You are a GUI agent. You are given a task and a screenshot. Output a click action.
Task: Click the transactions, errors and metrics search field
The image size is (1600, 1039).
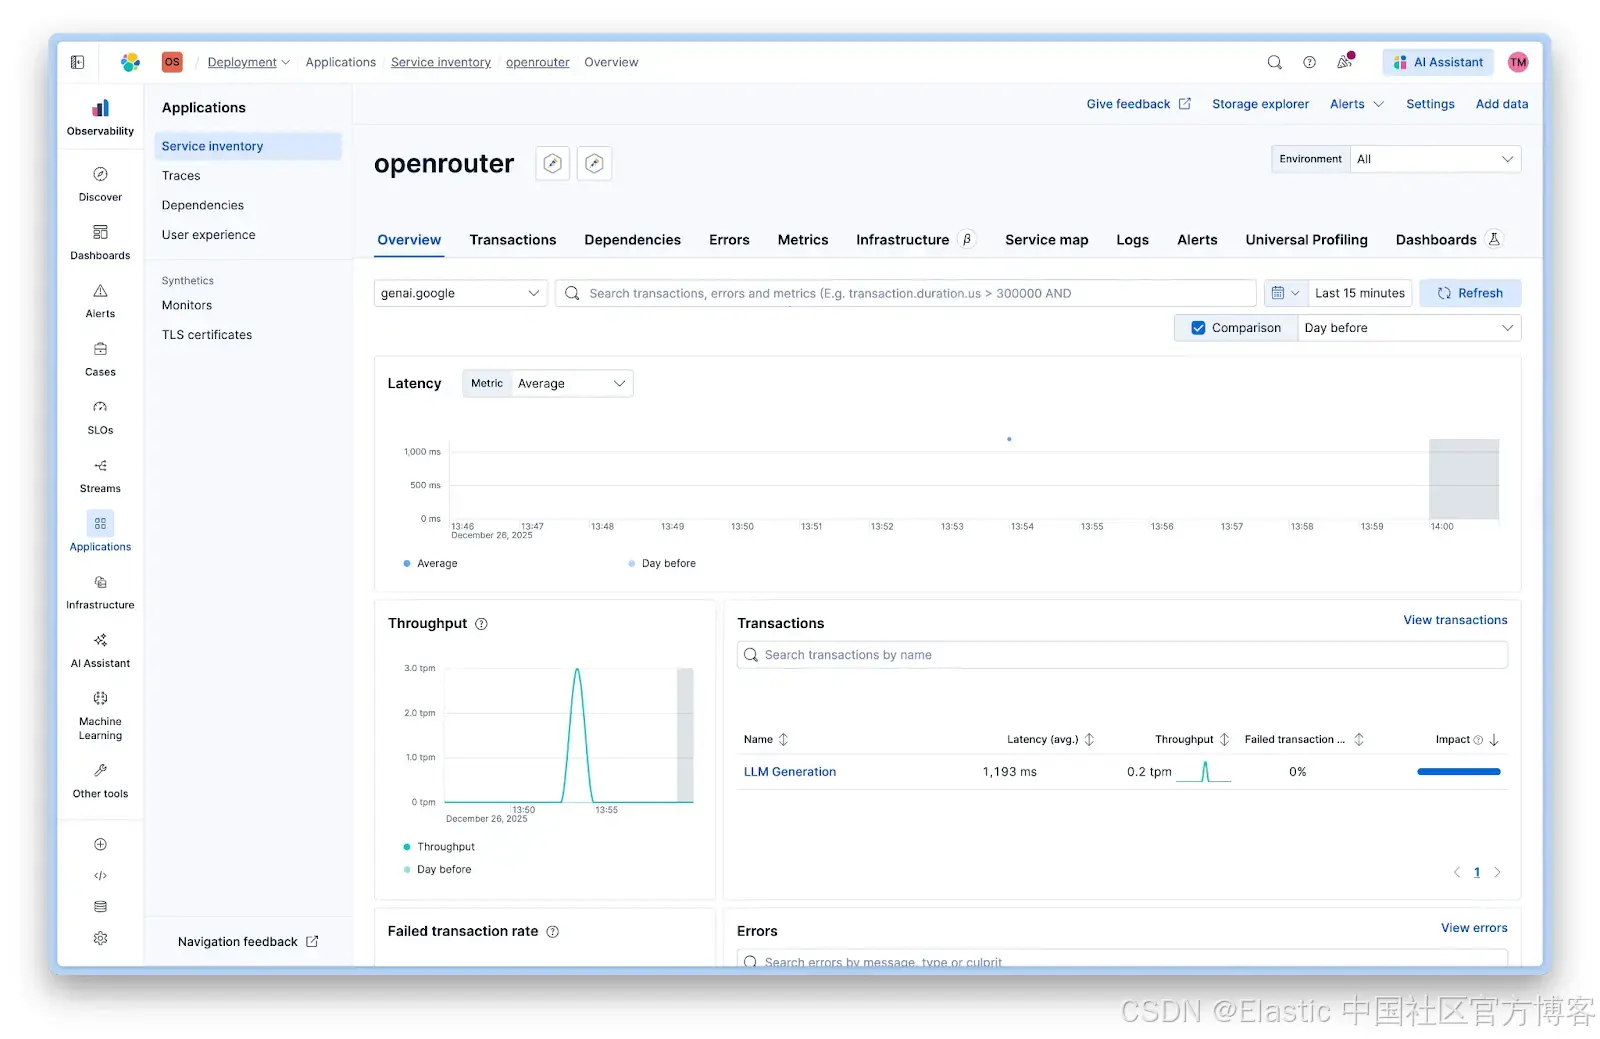point(905,293)
